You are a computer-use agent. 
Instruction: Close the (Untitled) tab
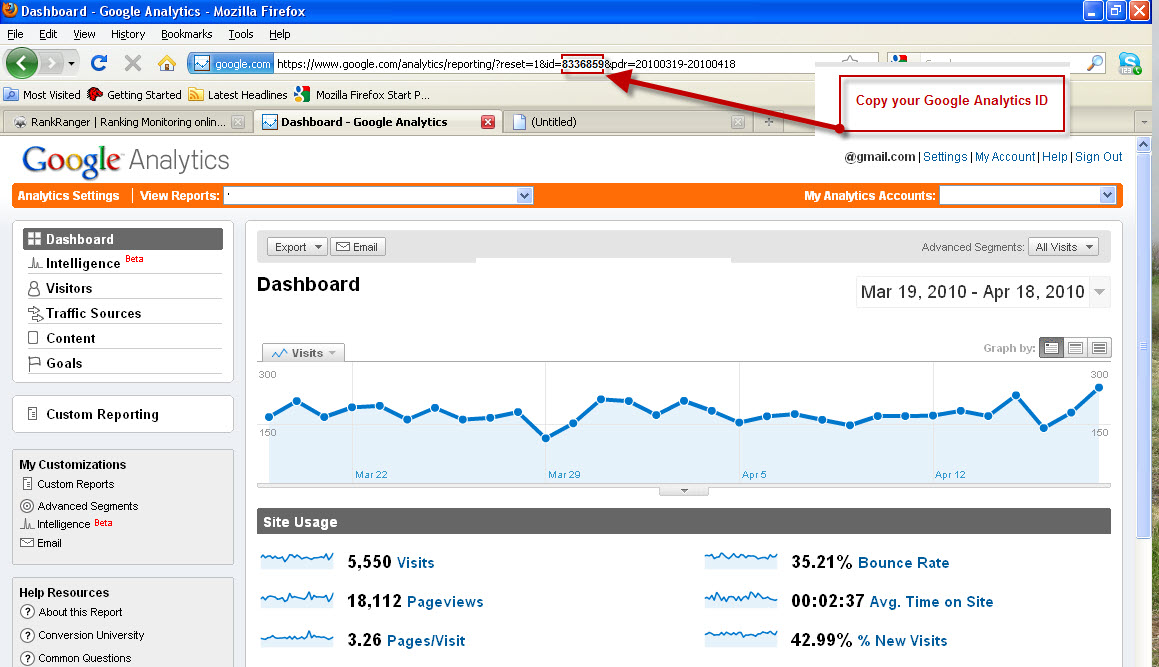pos(738,122)
